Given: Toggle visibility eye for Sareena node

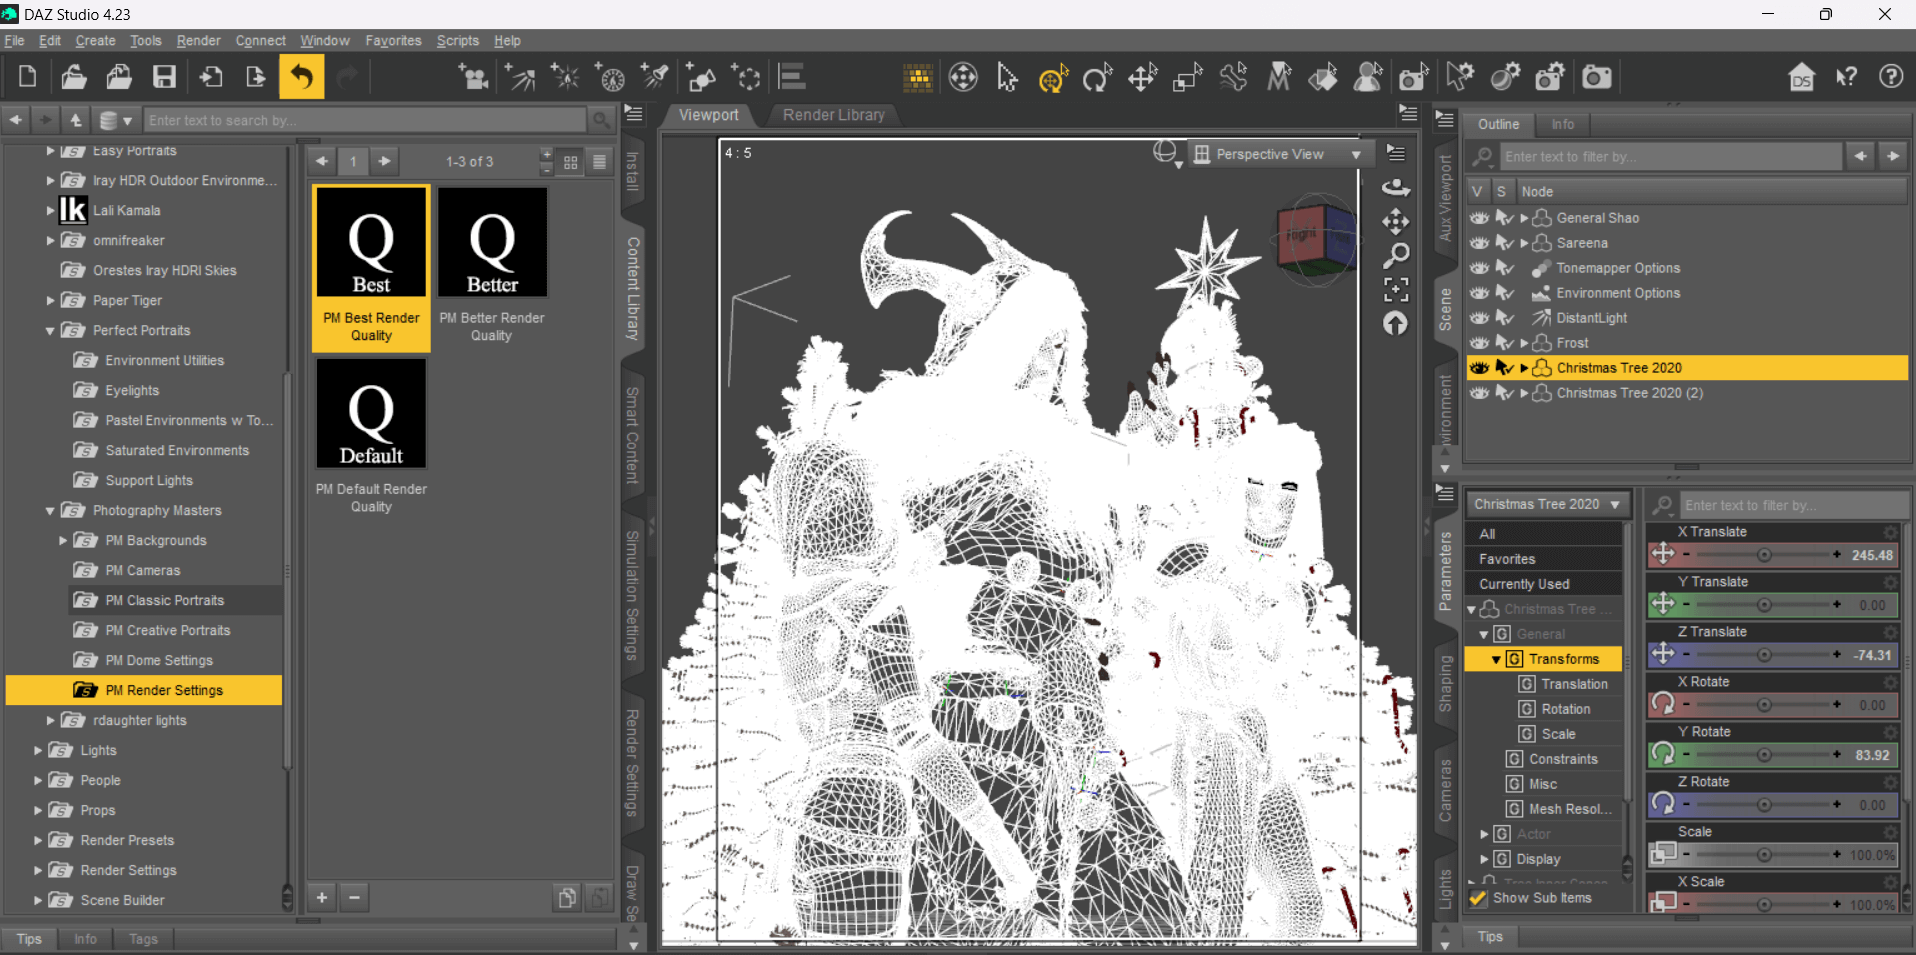Looking at the screenshot, I should tap(1479, 243).
